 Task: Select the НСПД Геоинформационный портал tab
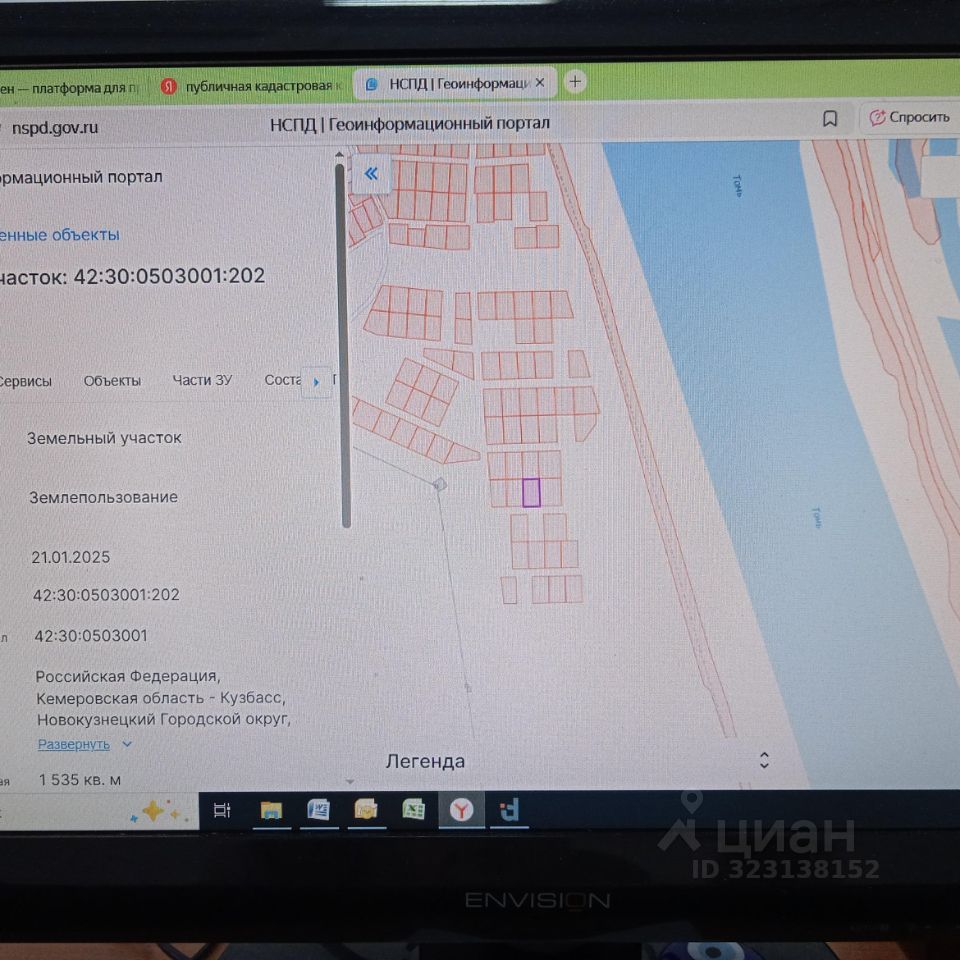[x=454, y=84]
